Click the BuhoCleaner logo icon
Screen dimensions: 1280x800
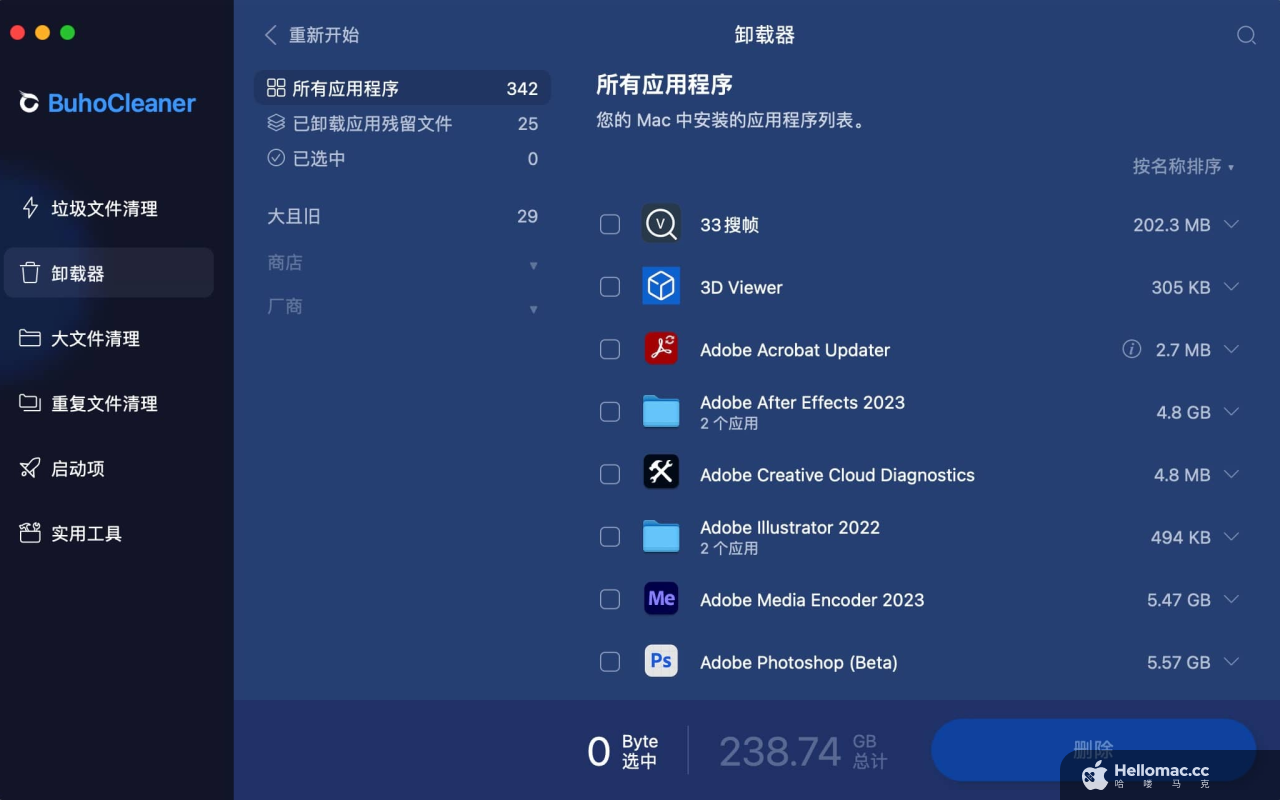tap(29, 102)
